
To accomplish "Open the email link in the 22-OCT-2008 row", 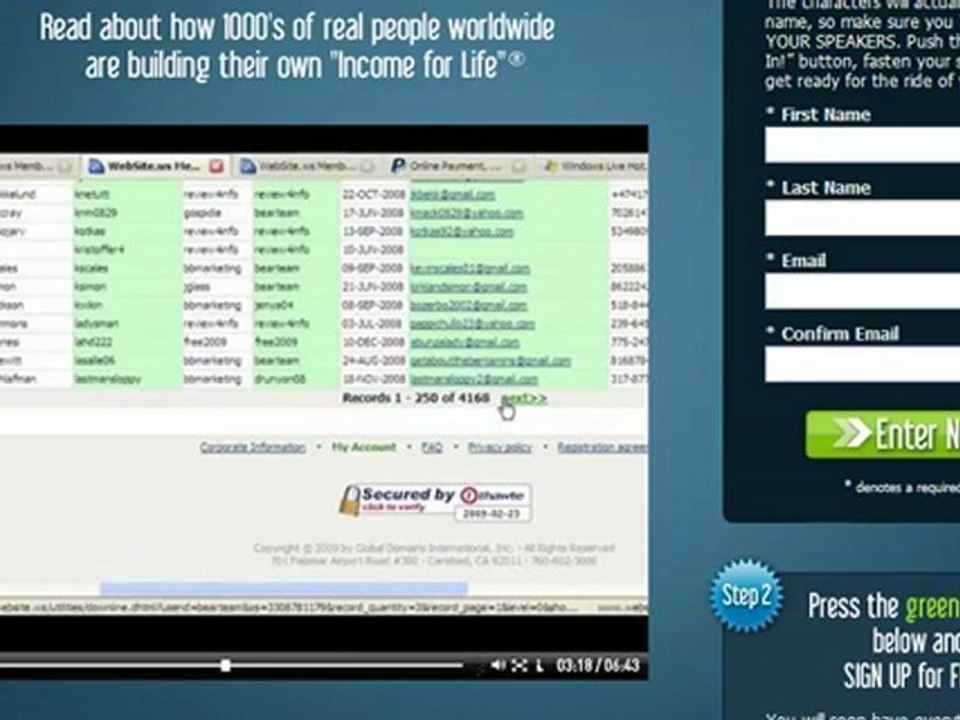I will (452, 195).
